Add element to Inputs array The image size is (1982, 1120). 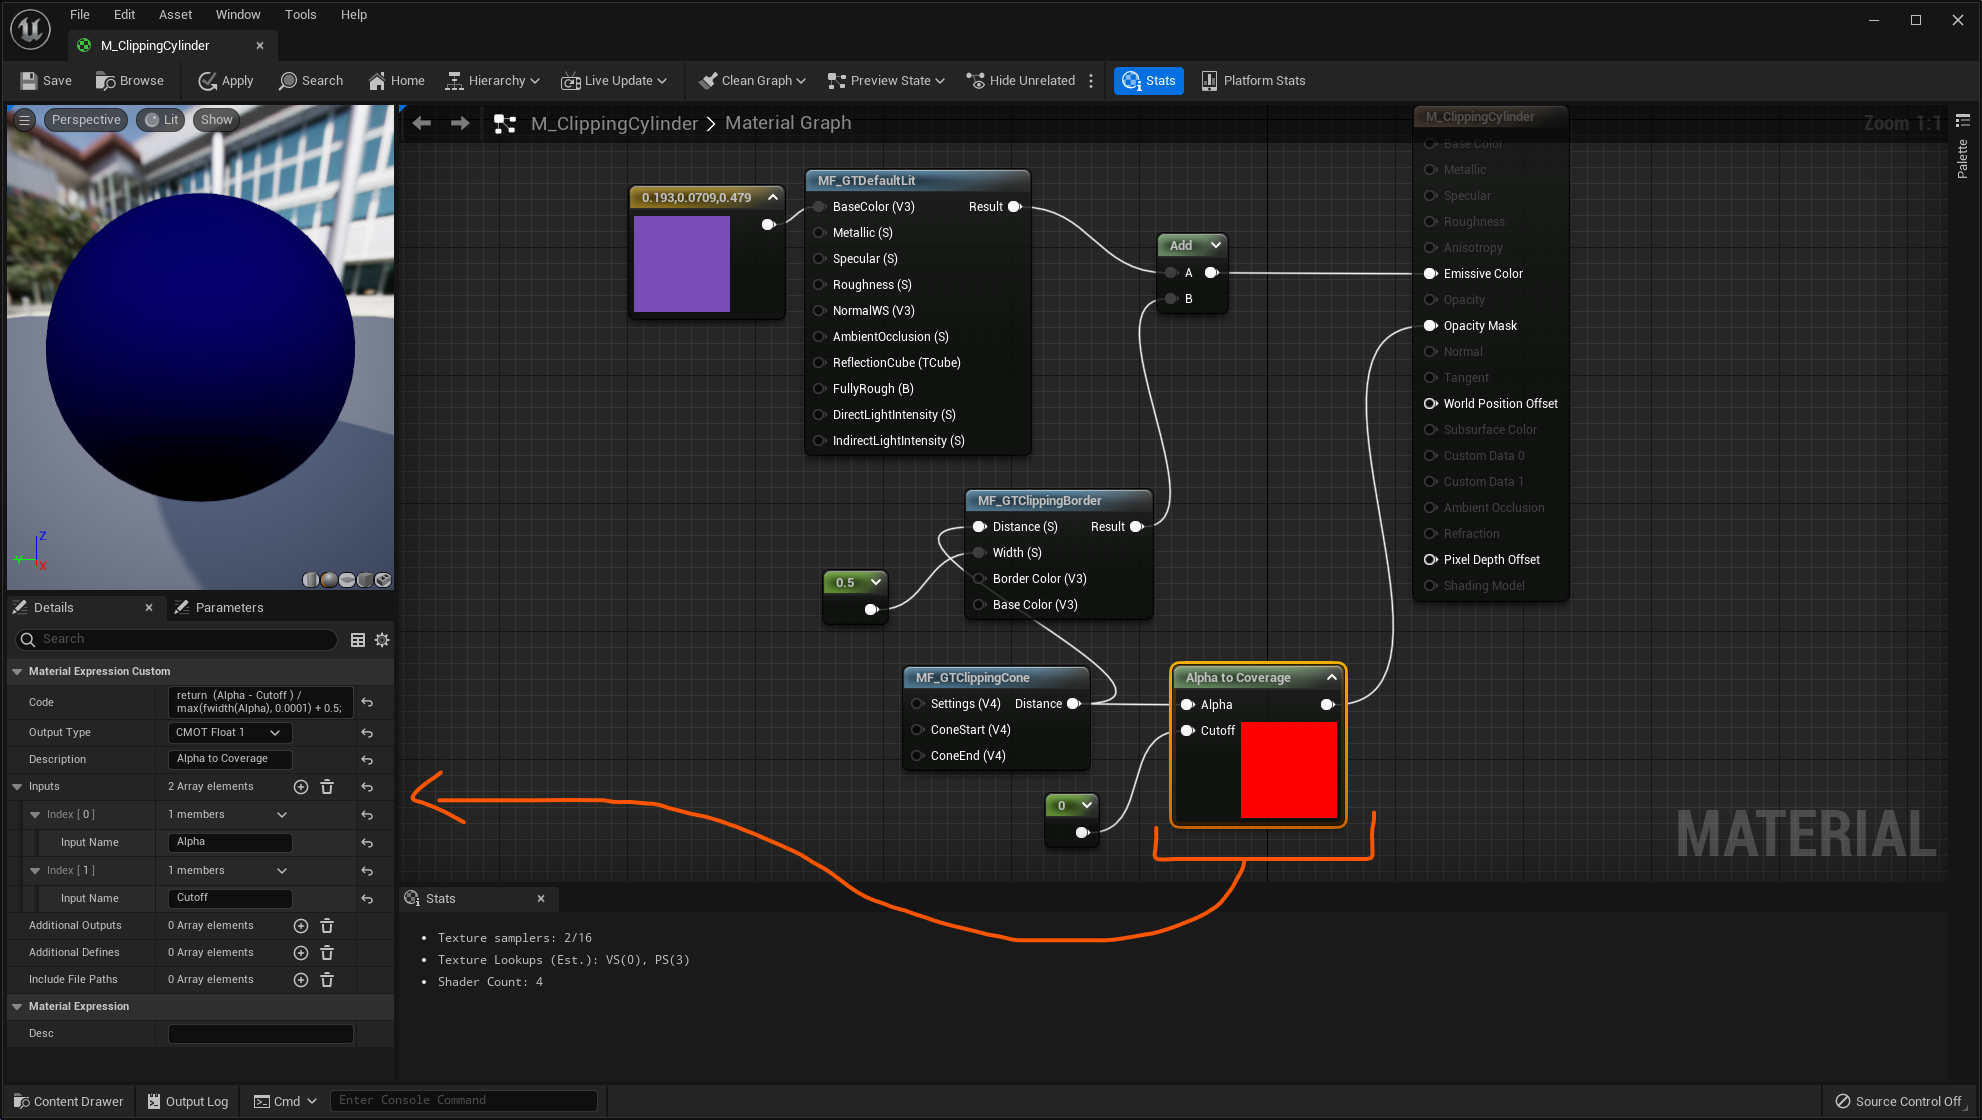click(301, 787)
